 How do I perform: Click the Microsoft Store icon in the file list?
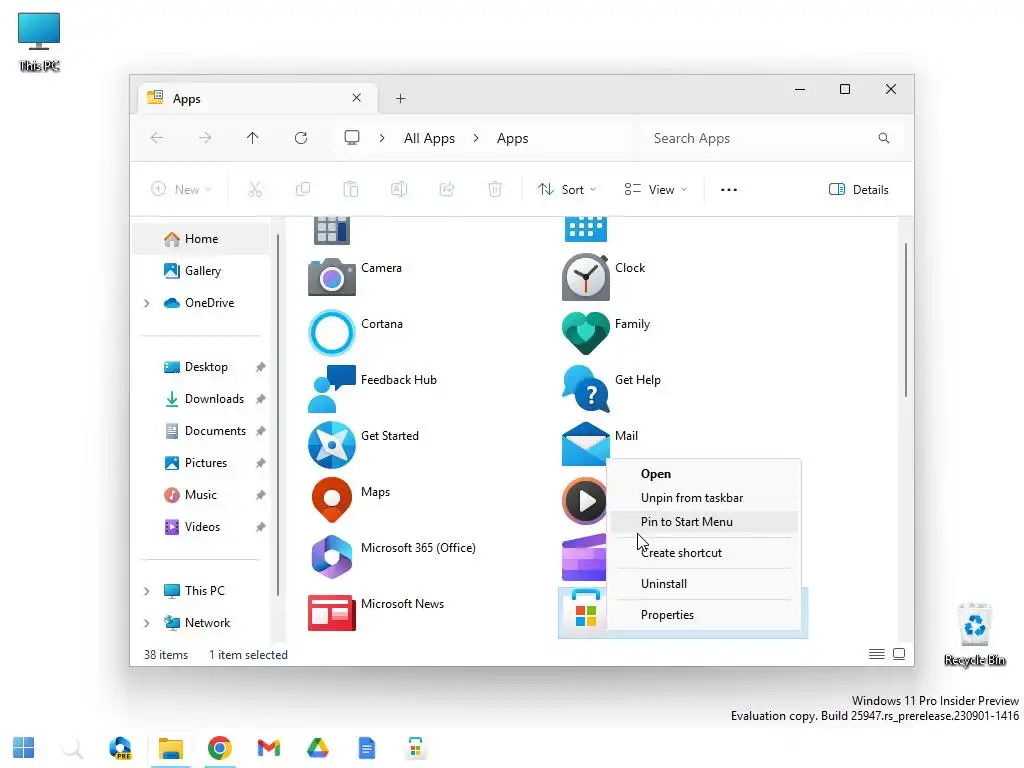pos(585,613)
